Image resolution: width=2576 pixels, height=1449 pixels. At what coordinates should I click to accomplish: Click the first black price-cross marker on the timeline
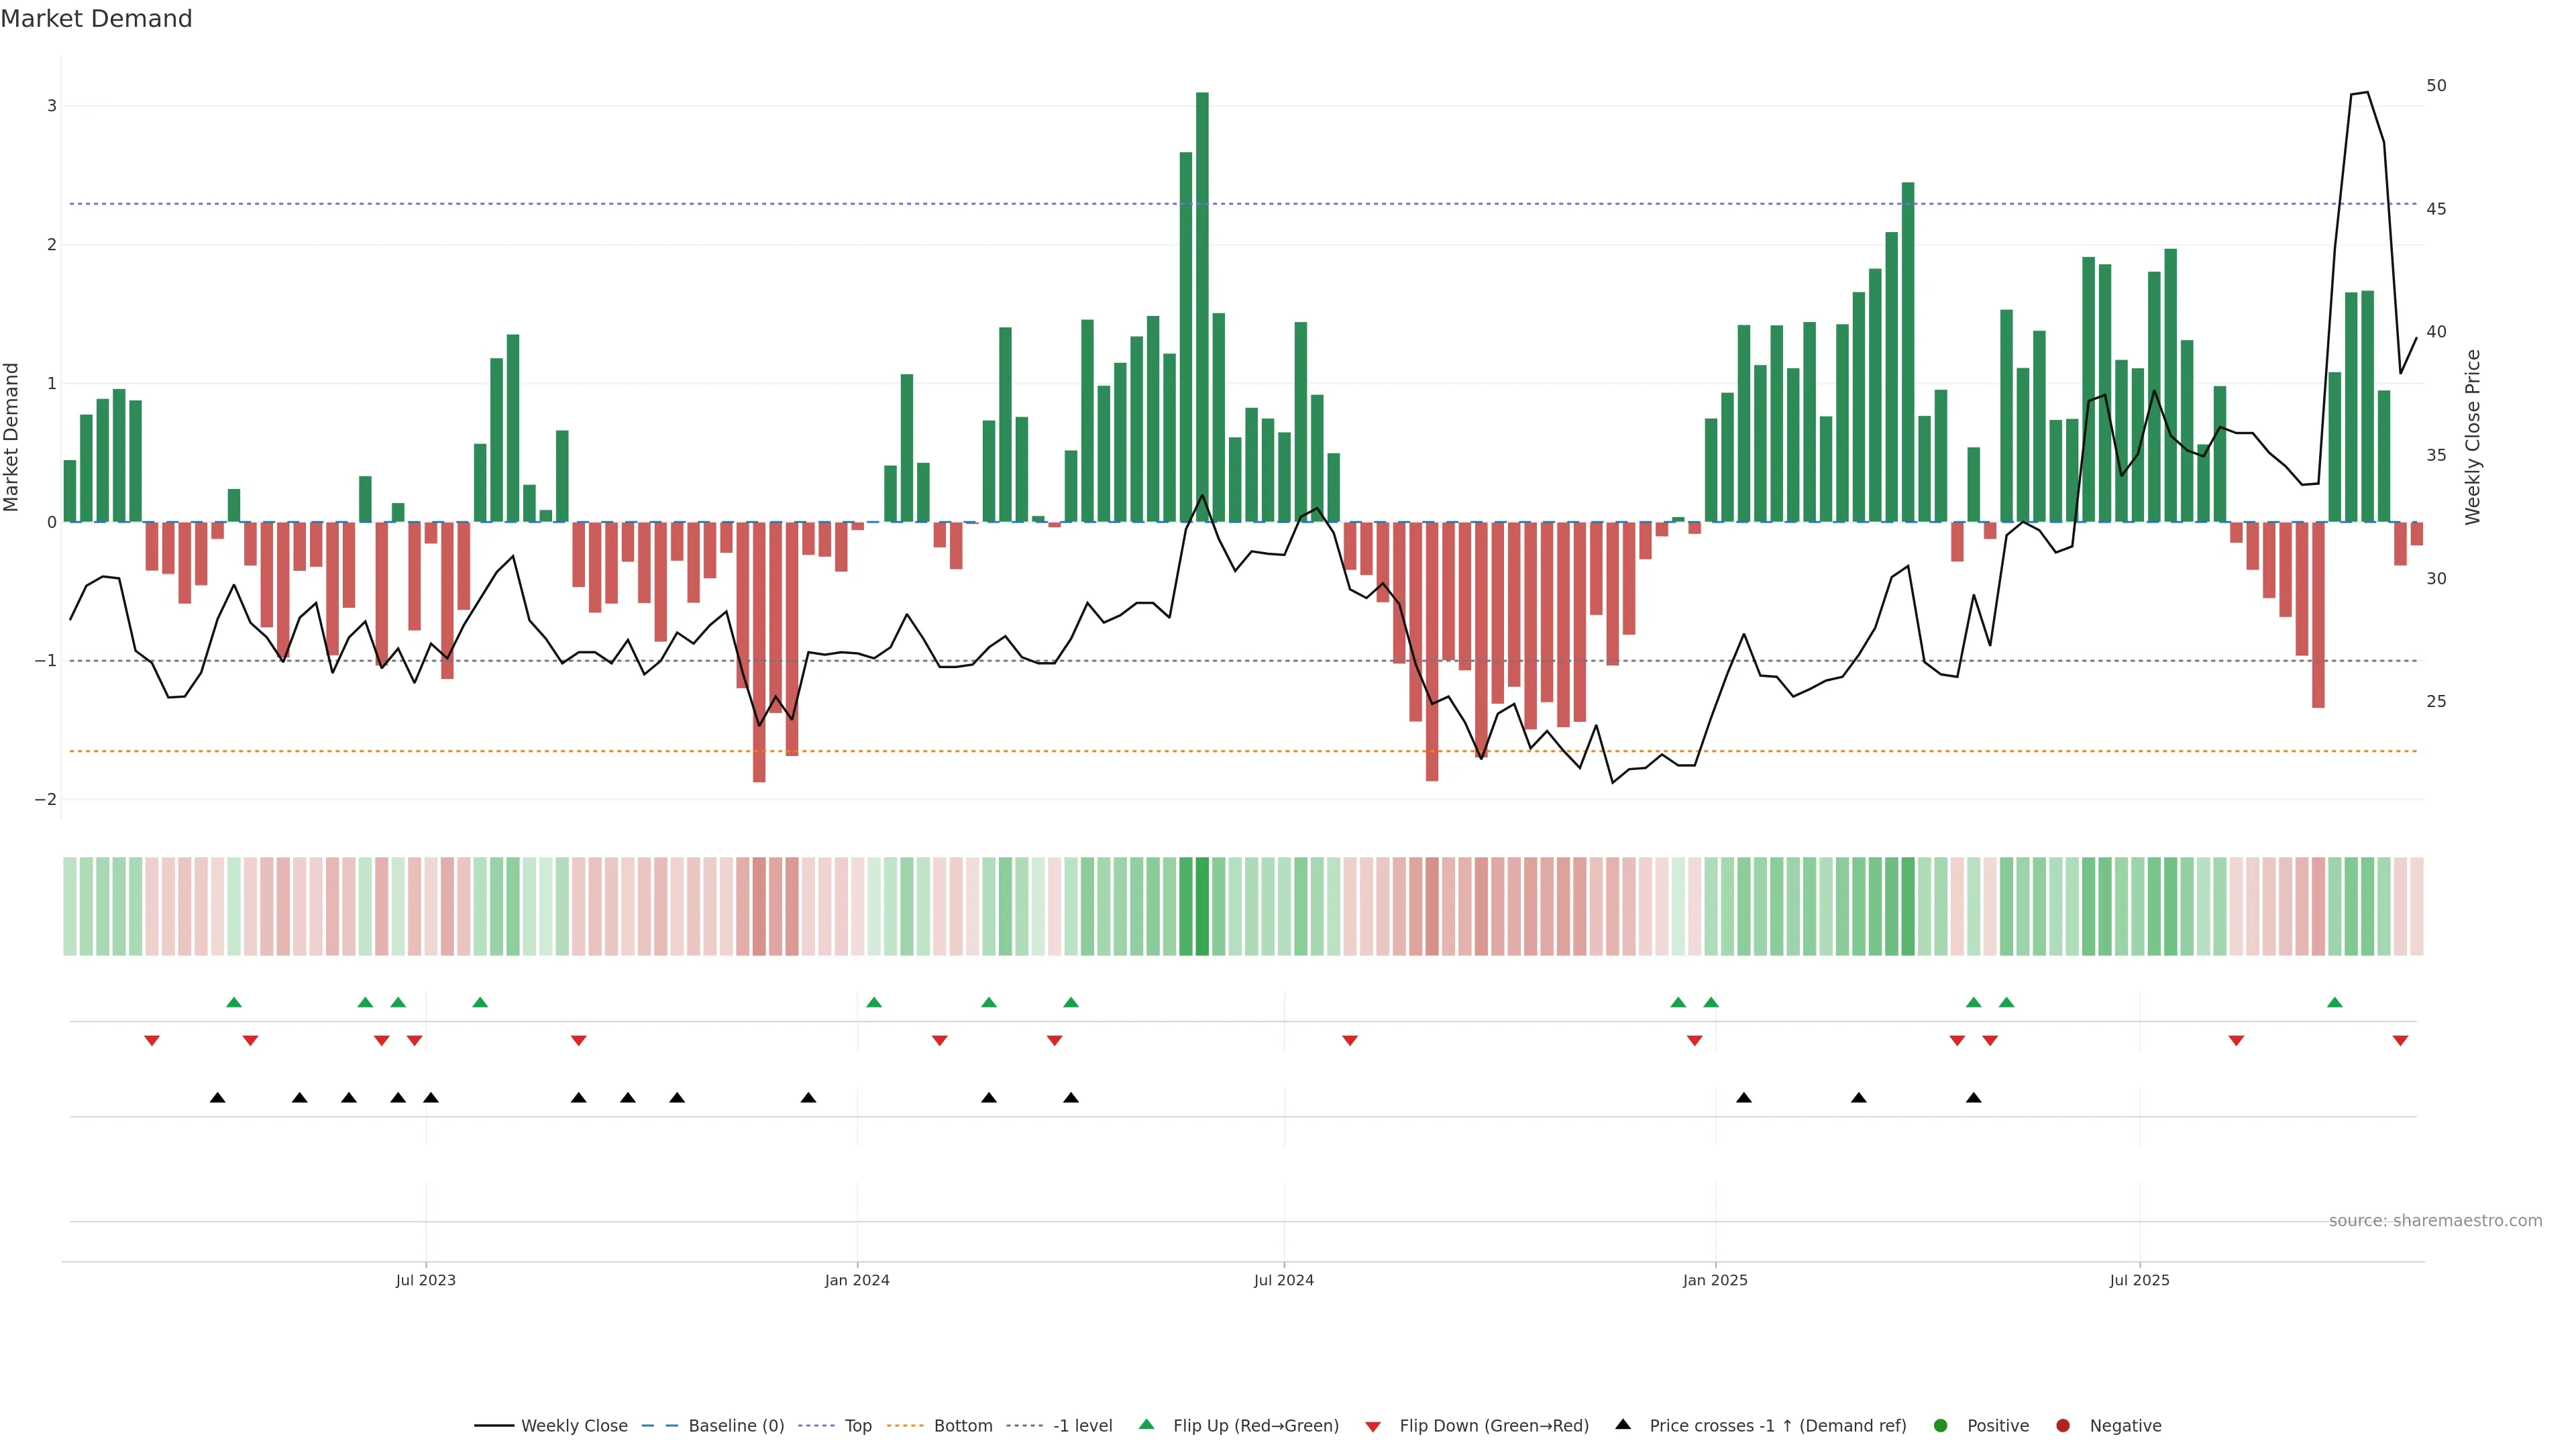point(217,1098)
